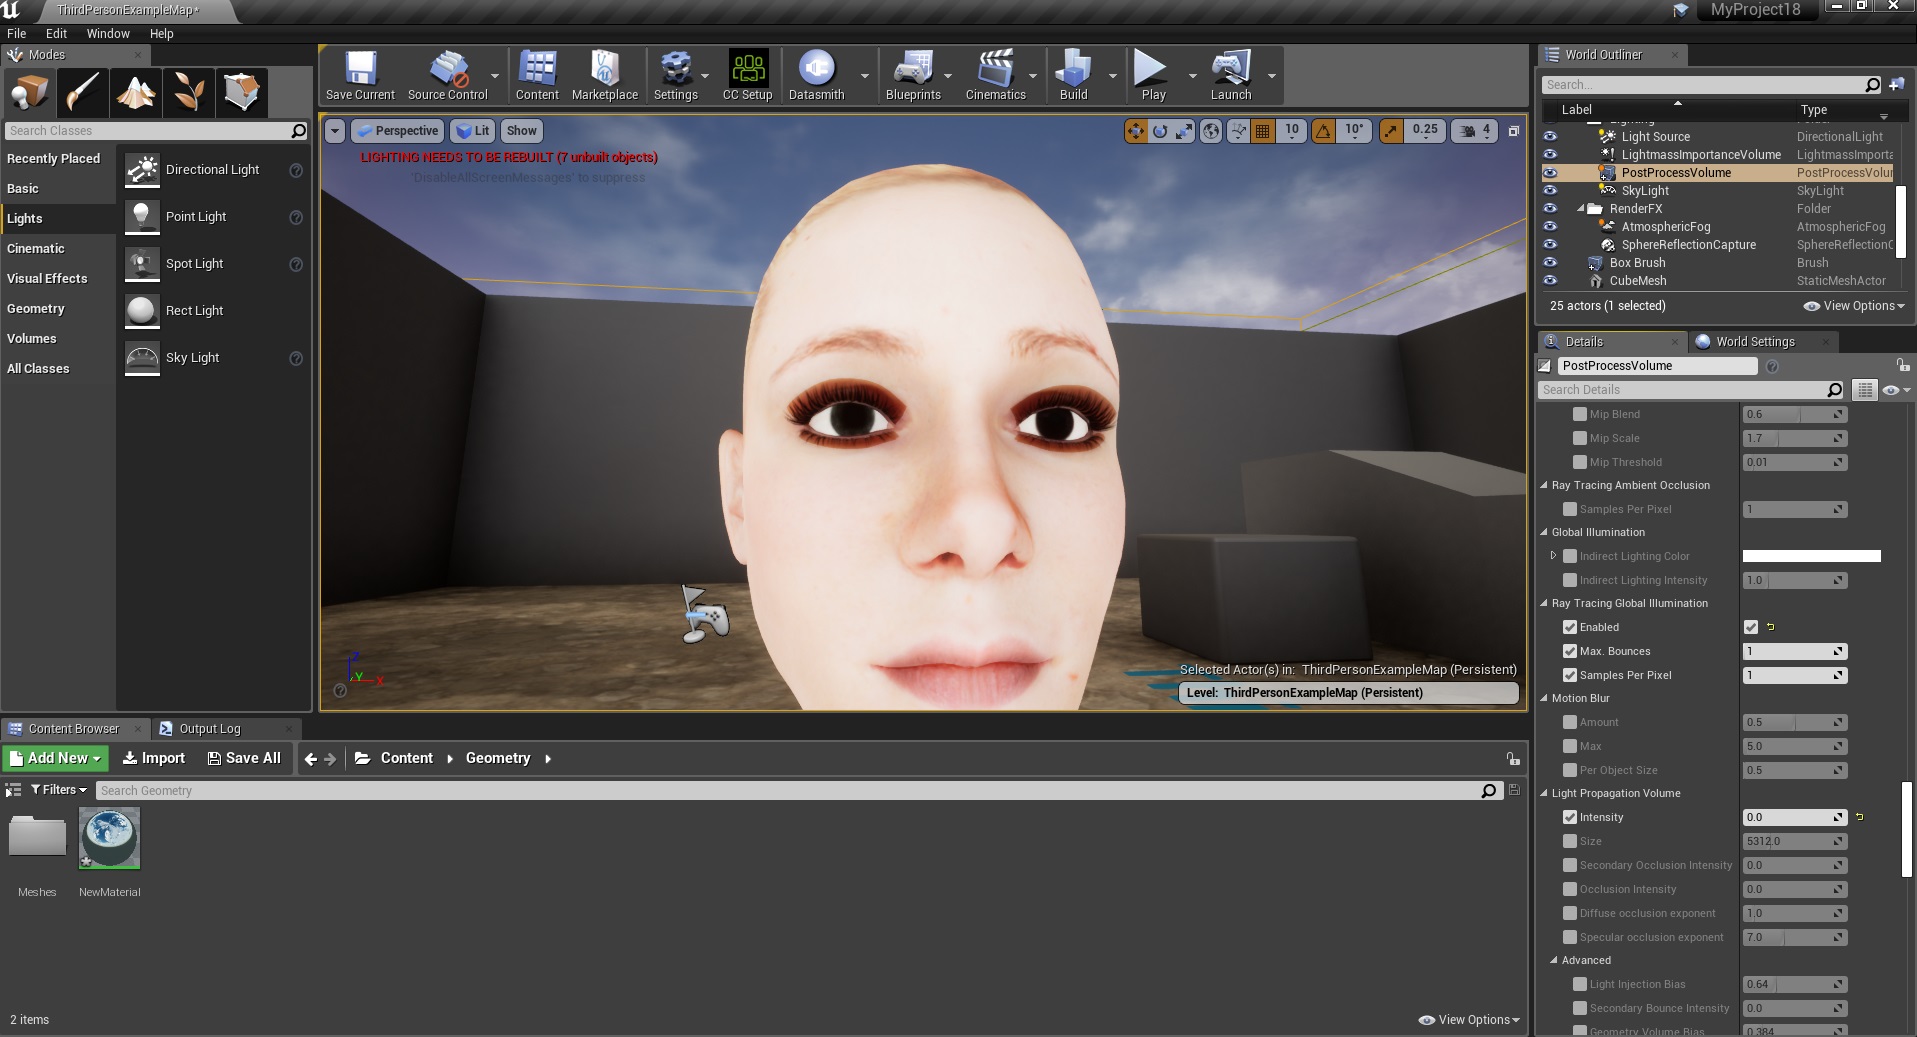This screenshot has height=1037, width=1917.
Task: Open the Perspective view mode dropdown
Action: (x=397, y=131)
